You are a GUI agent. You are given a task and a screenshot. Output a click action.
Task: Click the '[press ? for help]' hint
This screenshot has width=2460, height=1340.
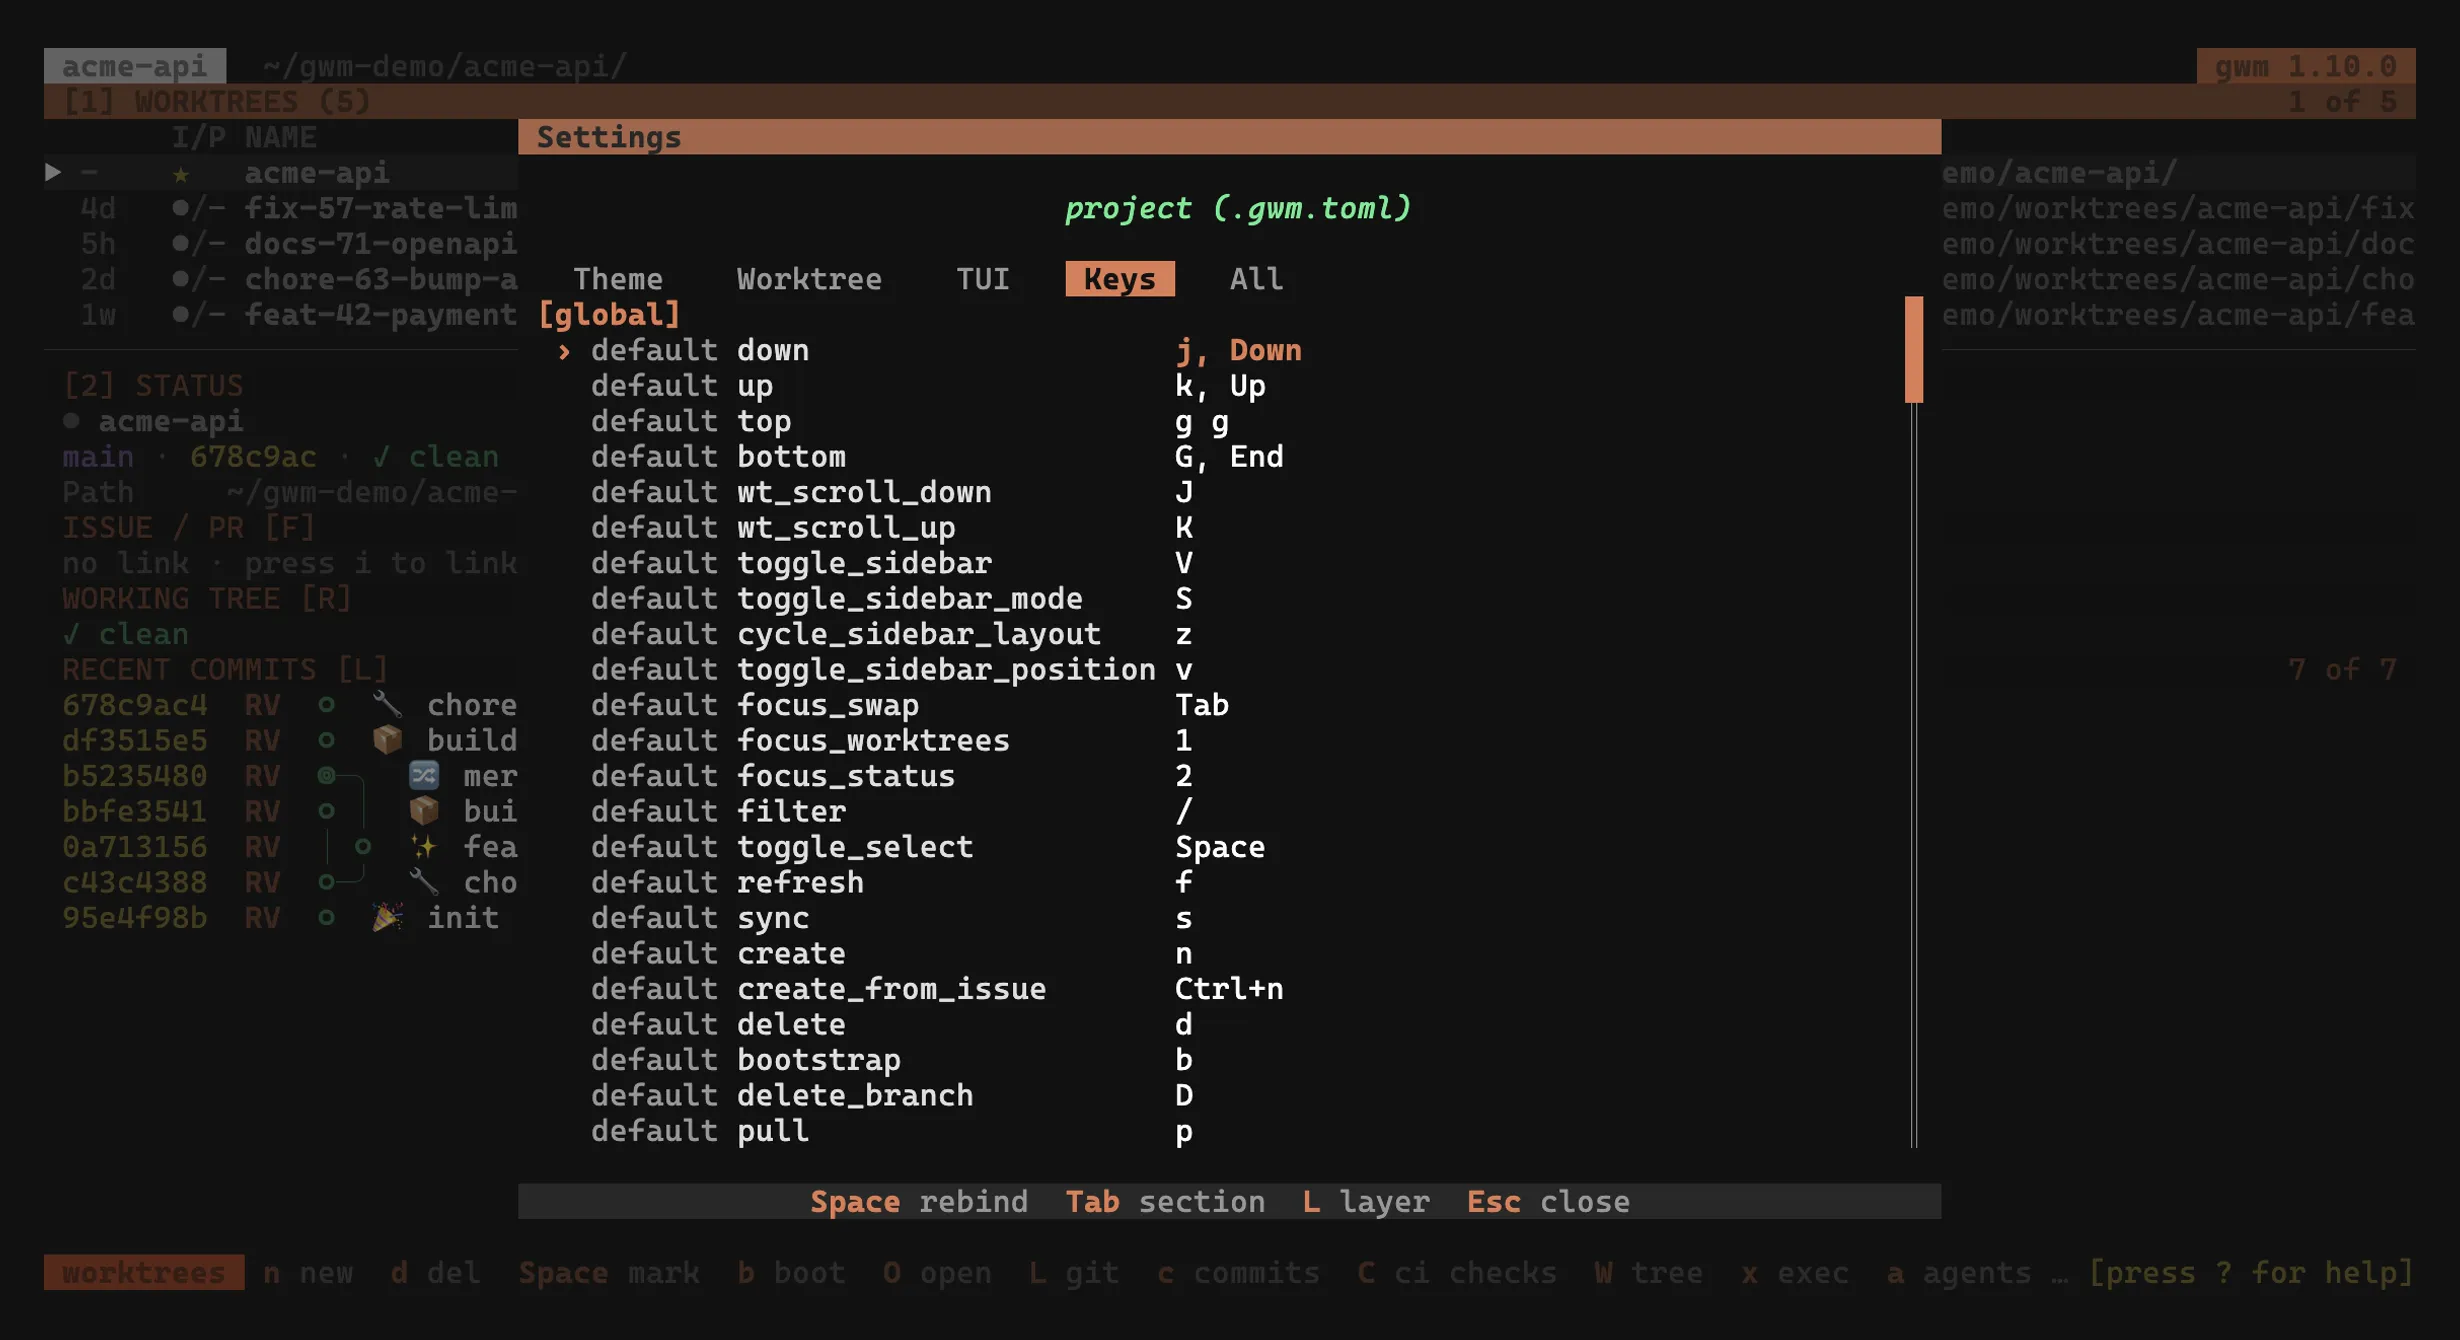(x=2250, y=1272)
